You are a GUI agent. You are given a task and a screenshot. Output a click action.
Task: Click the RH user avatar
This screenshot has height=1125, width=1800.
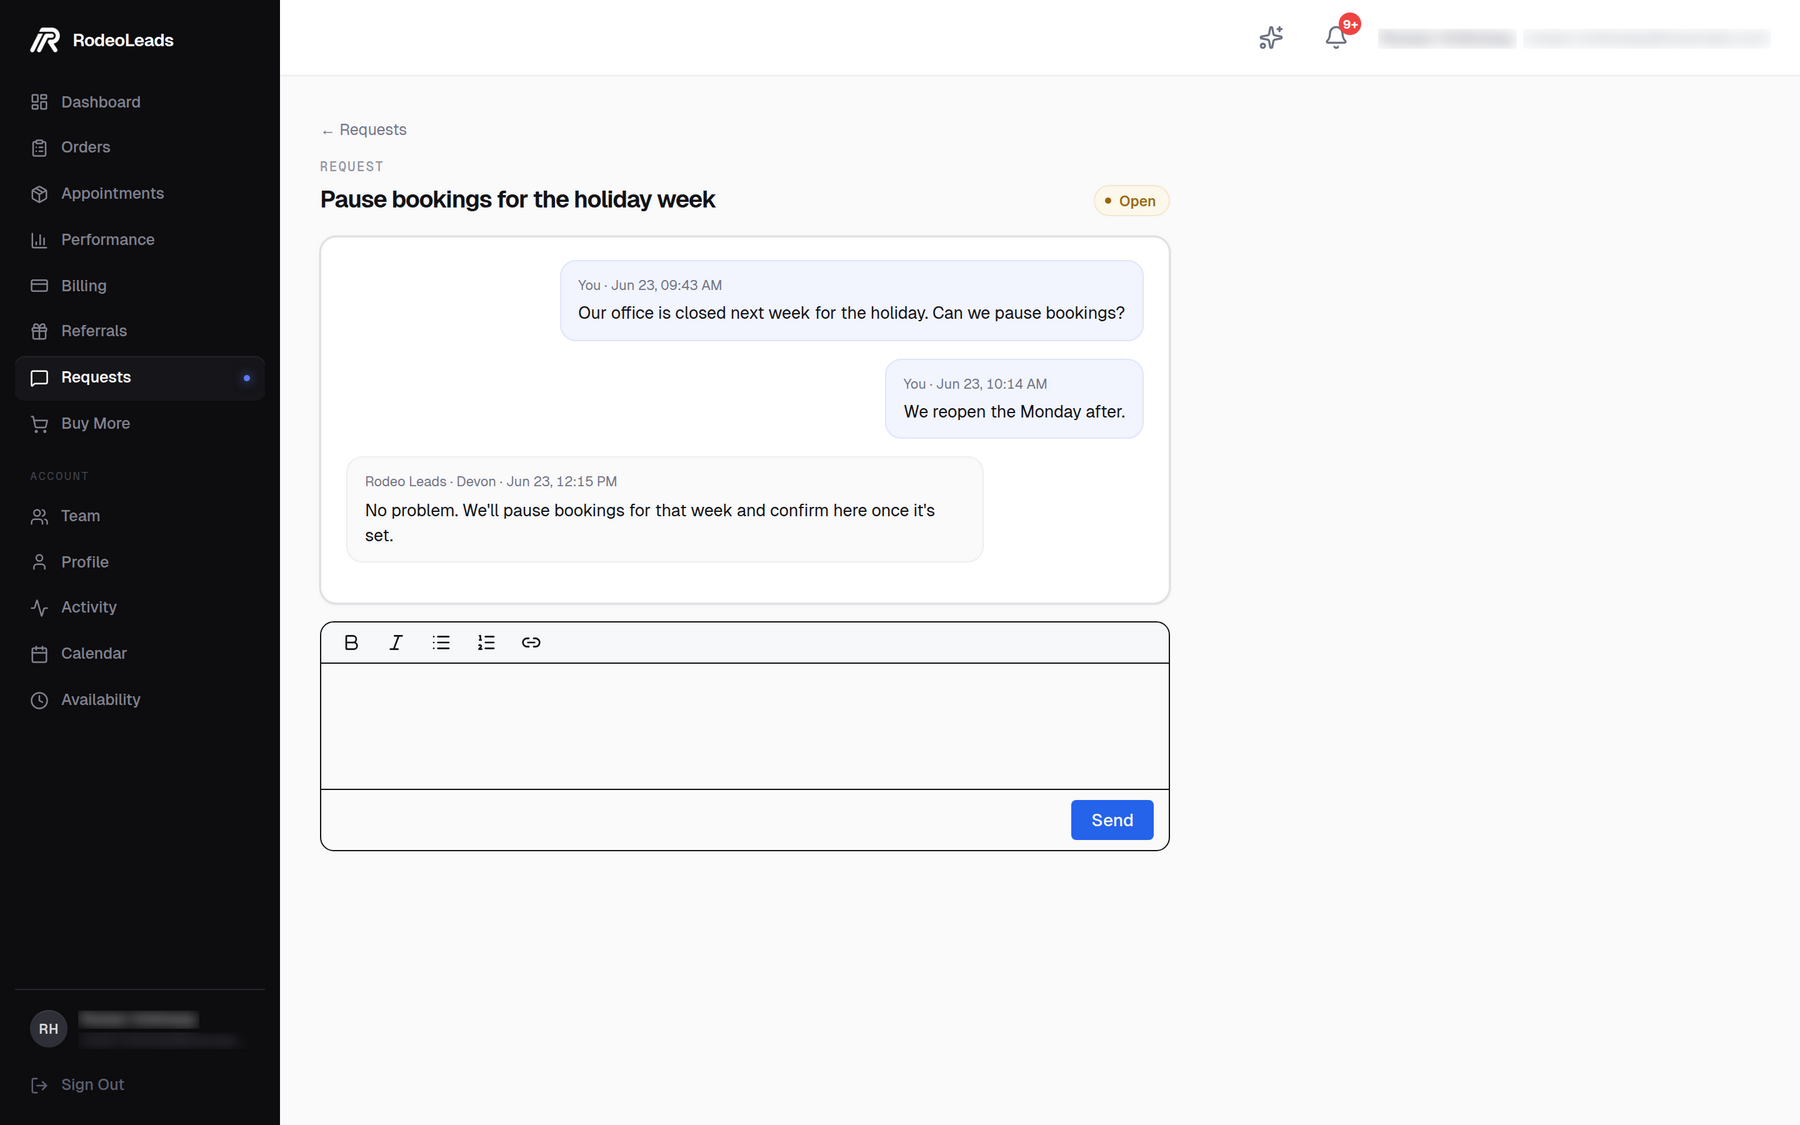pyautogui.click(x=49, y=1029)
